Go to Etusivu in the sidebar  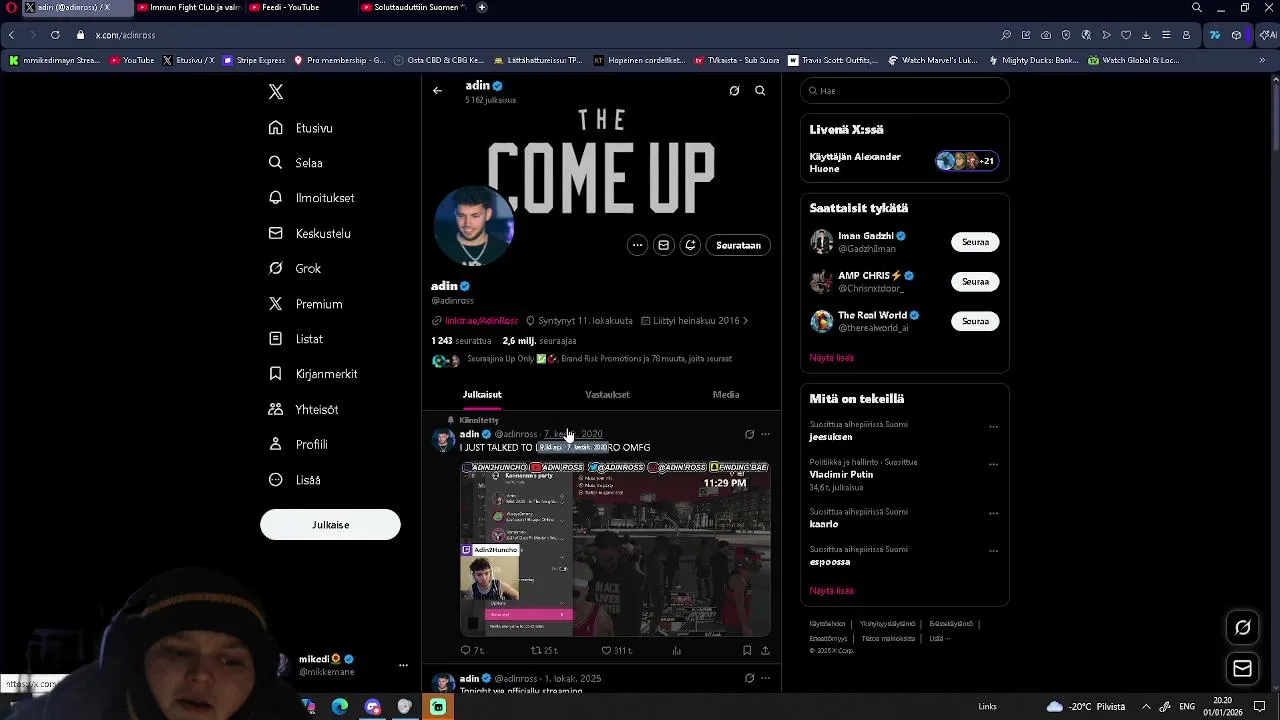[x=301, y=128]
